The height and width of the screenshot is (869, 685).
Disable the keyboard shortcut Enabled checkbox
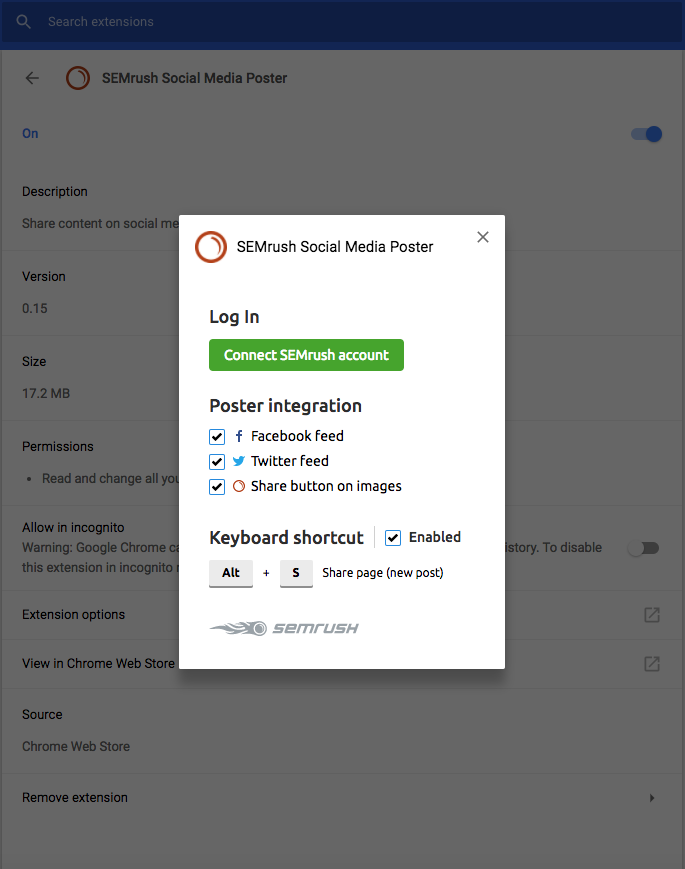(x=393, y=538)
